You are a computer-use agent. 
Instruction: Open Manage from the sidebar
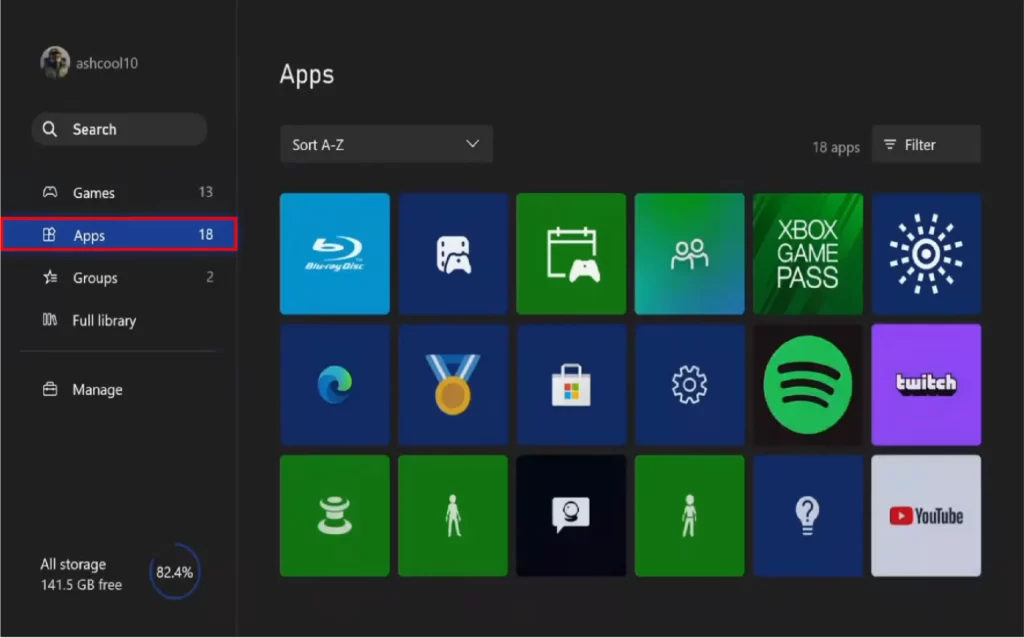(119, 389)
